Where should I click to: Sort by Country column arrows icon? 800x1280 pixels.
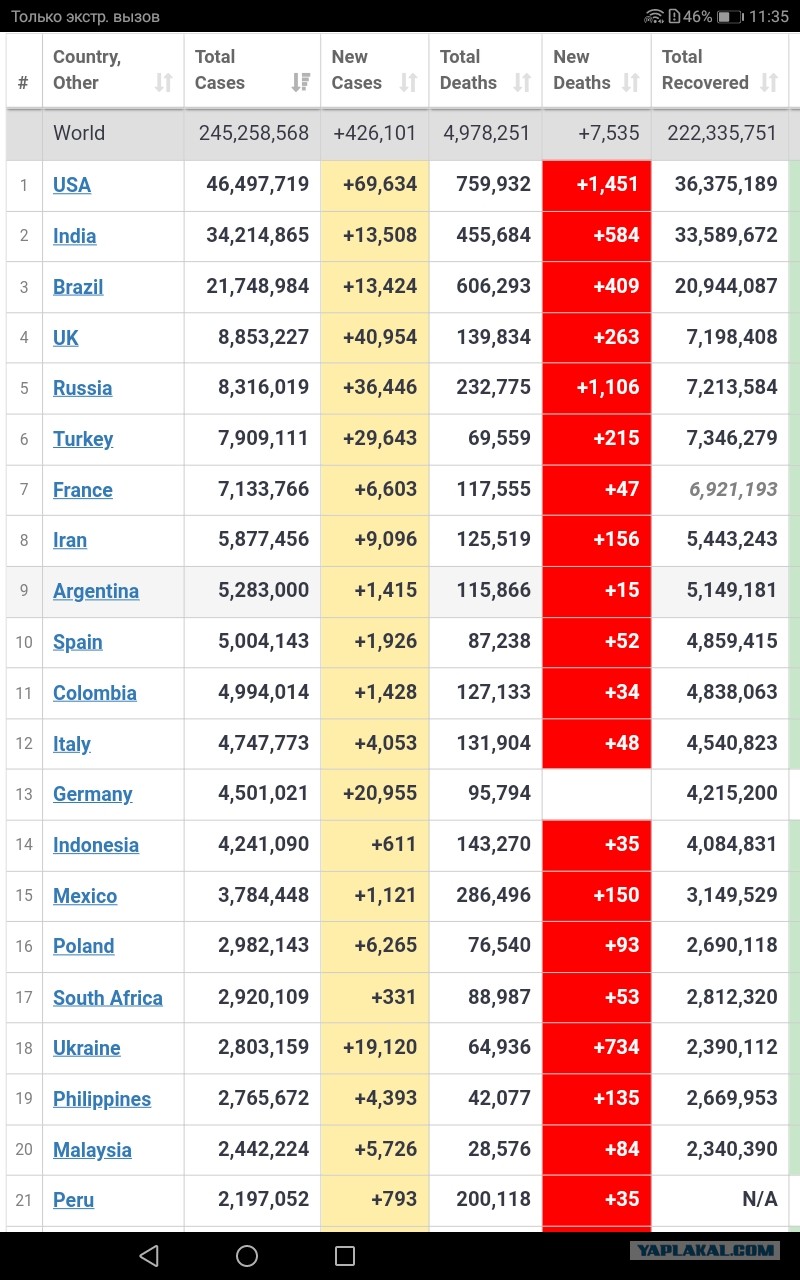point(164,83)
